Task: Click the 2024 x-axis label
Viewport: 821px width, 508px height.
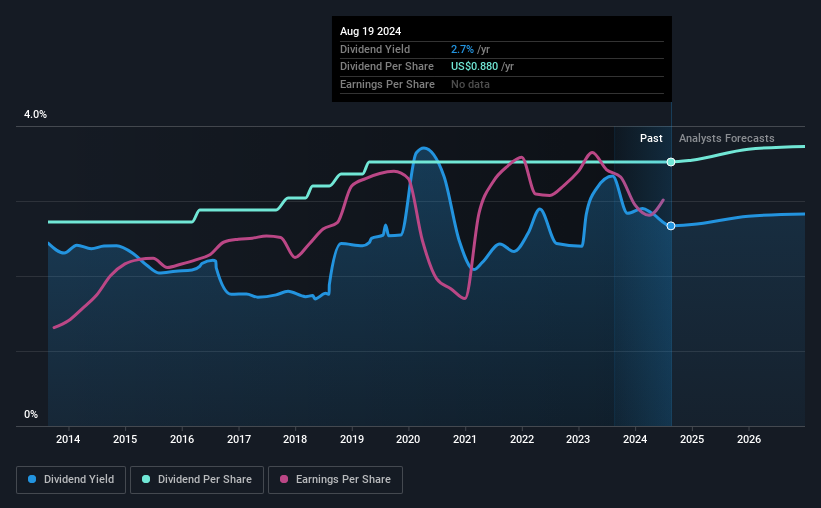Action: [x=635, y=439]
